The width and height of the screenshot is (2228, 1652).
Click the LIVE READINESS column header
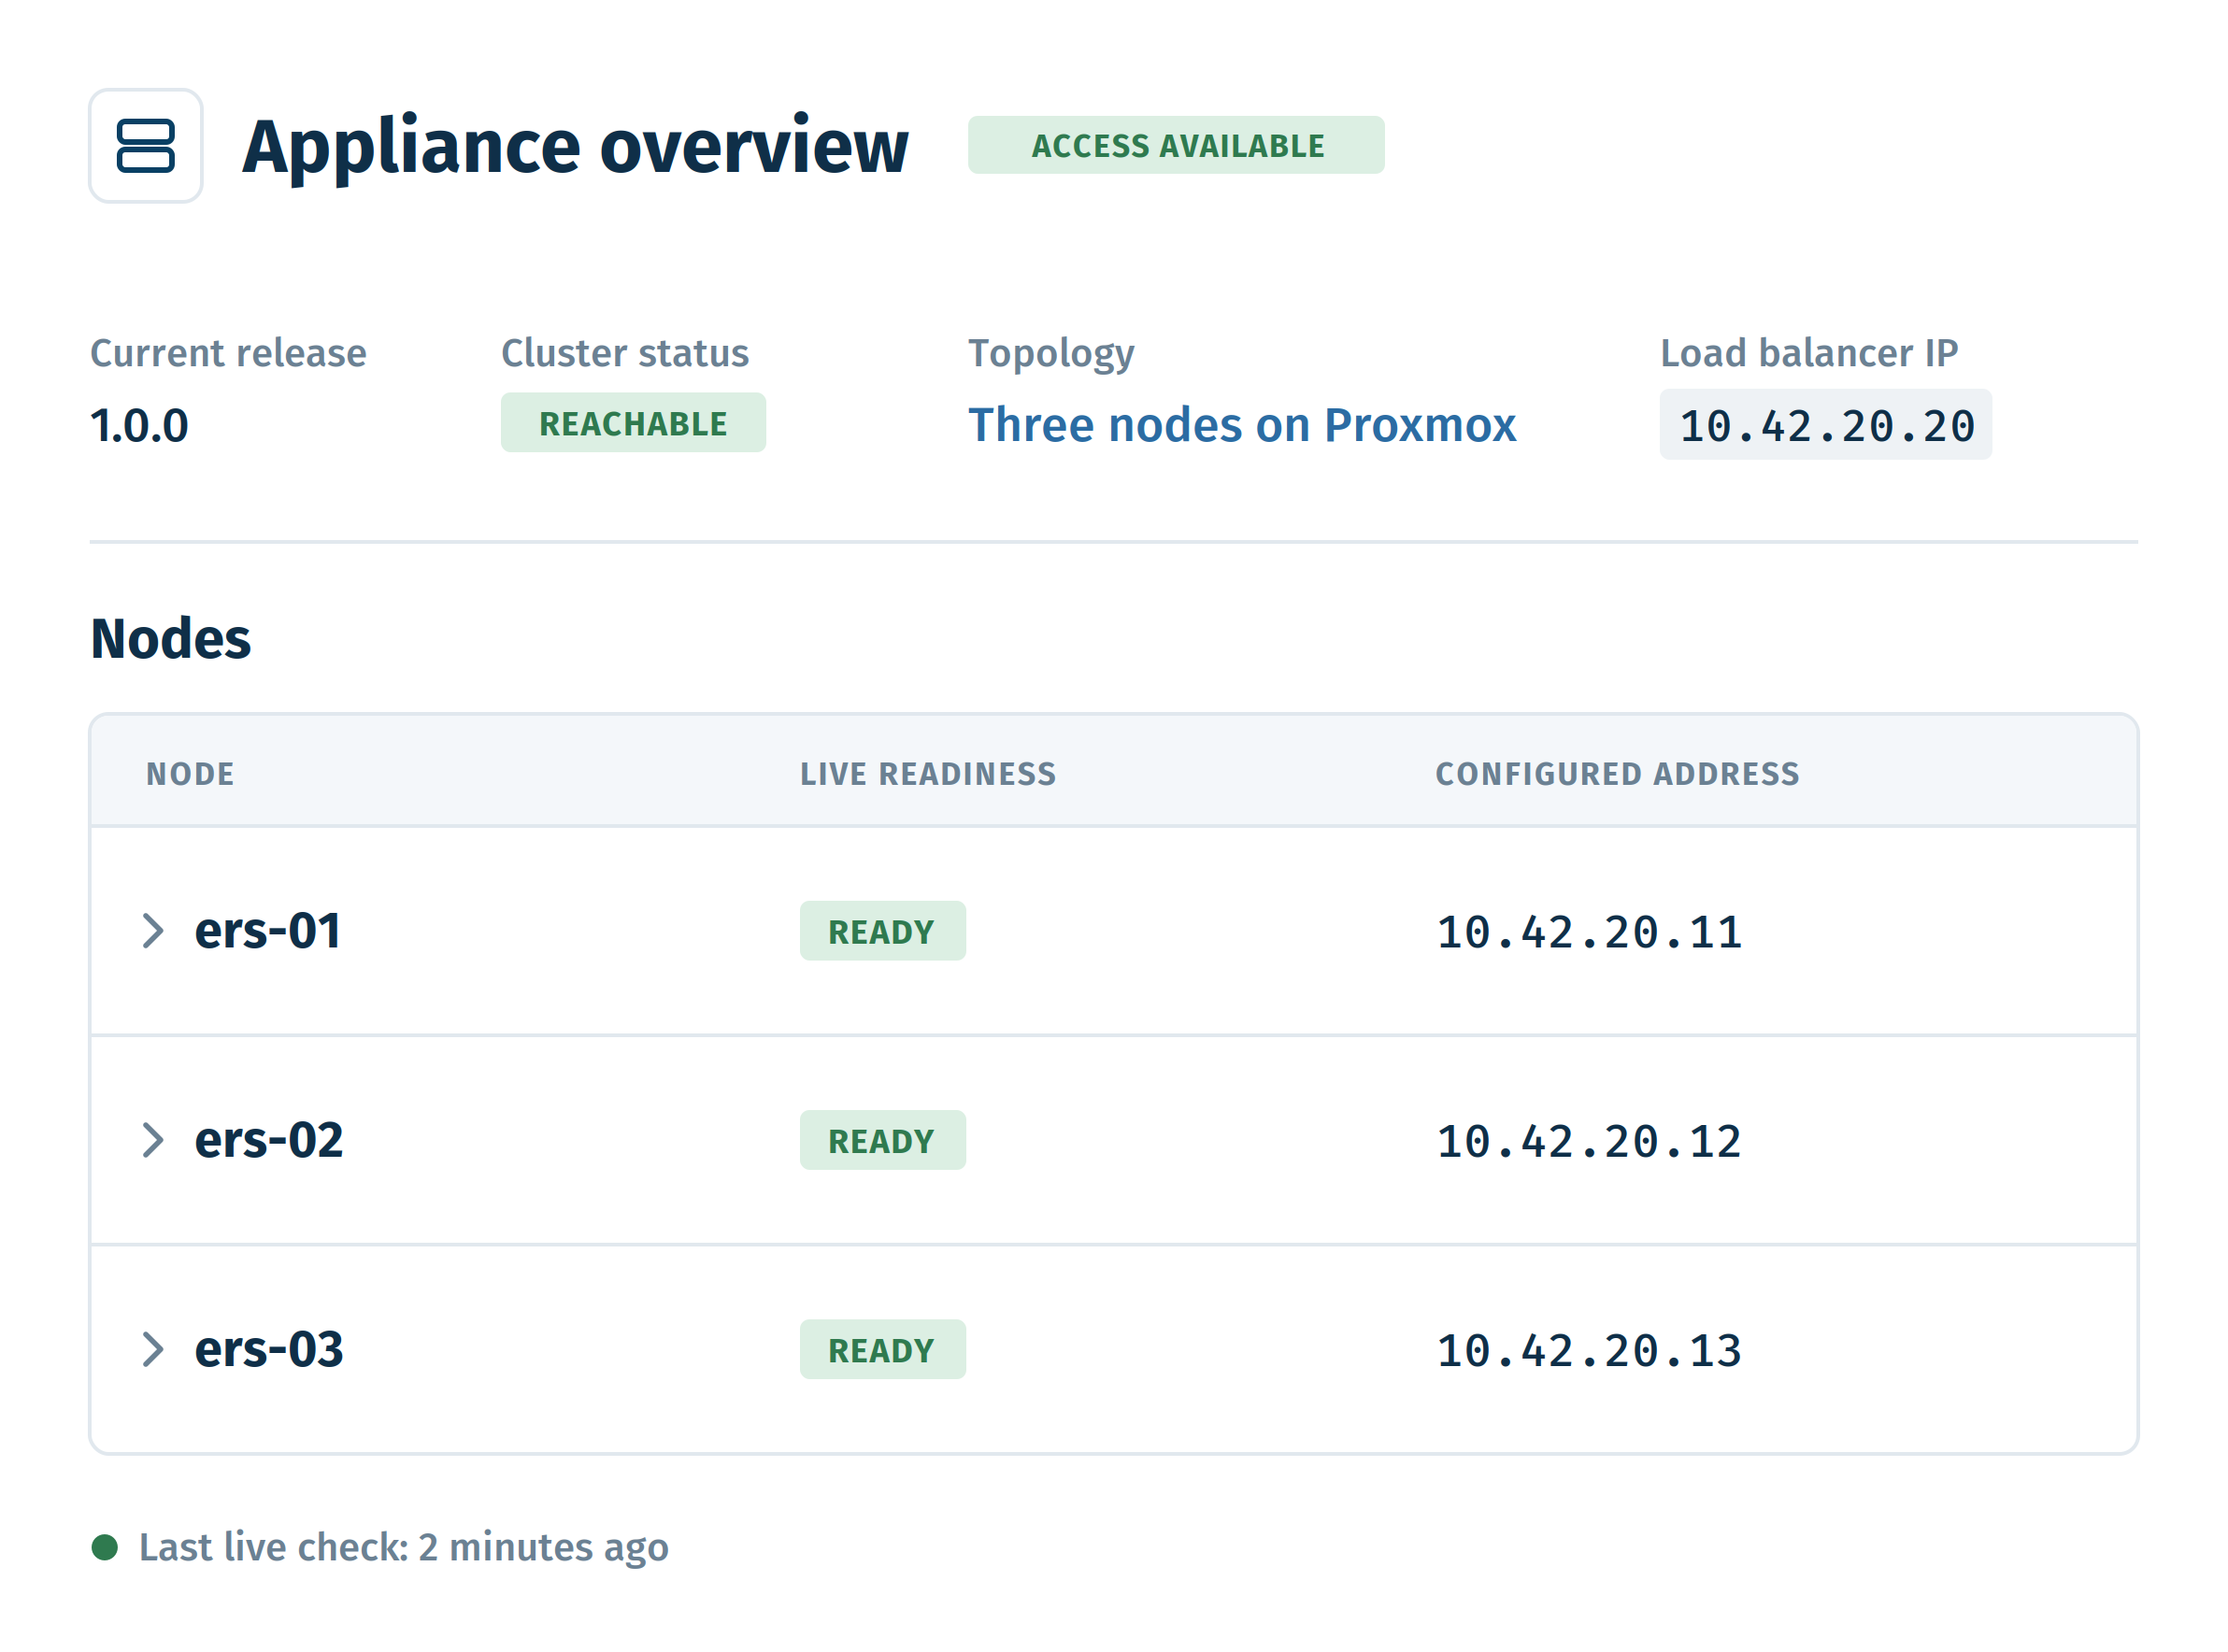[x=927, y=774]
